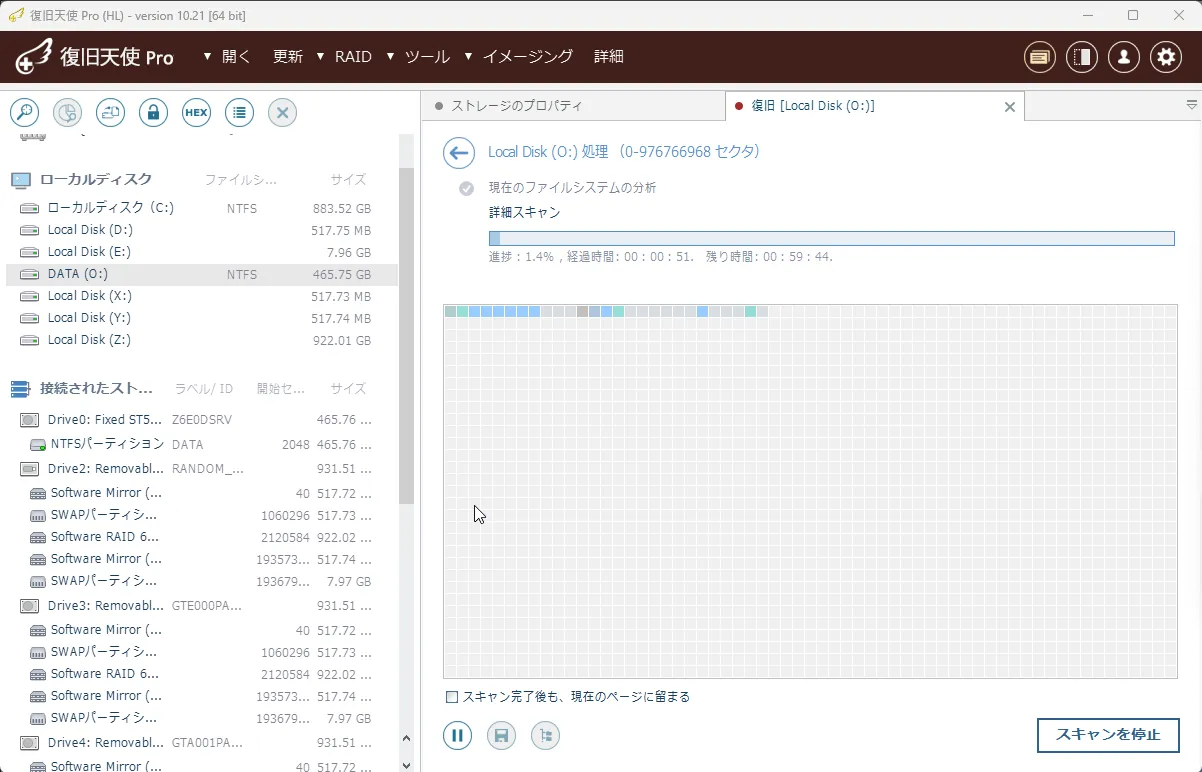Viewport: 1202px width, 772px height.
Task: Click the 接続されたスト... section stack icon
Action: pyautogui.click(x=20, y=388)
